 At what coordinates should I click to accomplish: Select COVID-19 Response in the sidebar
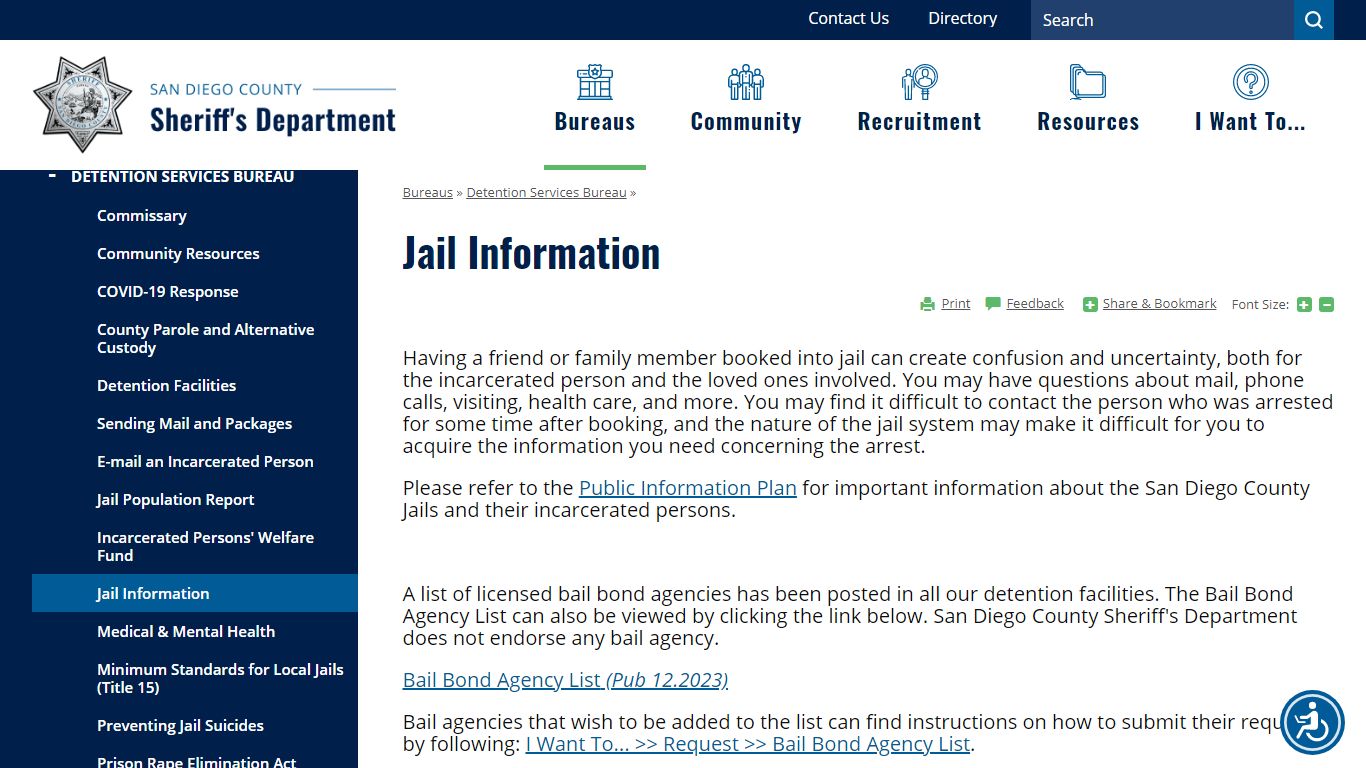(168, 292)
